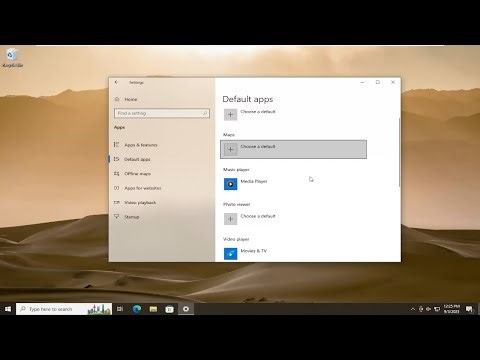Click Startup icon in sidebar

click(x=116, y=217)
